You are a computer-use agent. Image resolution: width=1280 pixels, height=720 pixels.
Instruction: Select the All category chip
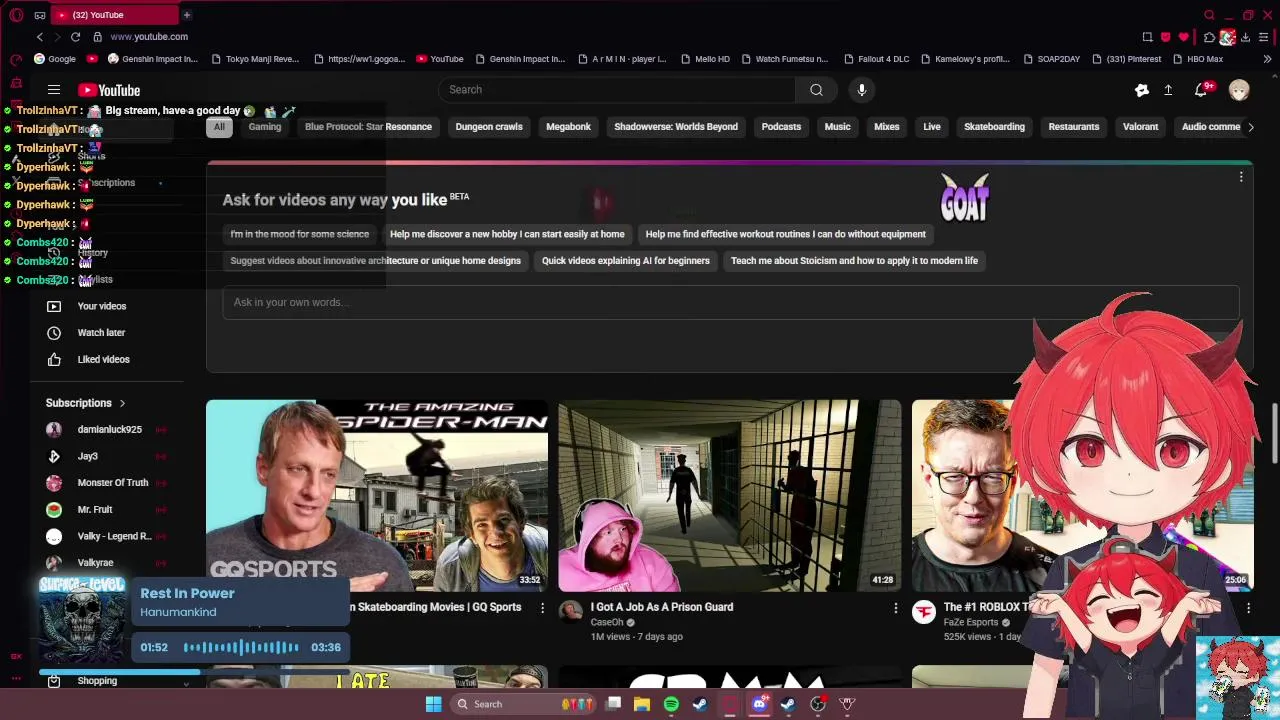[x=219, y=127]
